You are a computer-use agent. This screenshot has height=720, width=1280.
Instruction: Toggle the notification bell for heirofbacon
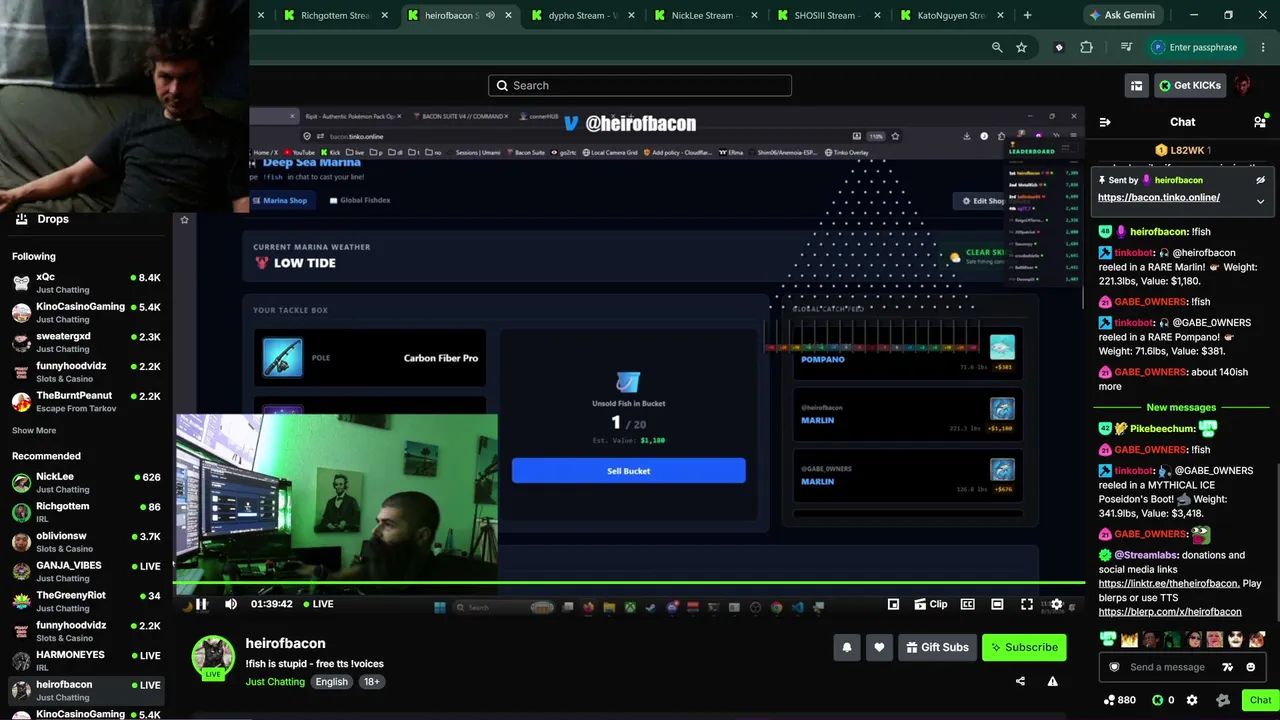(847, 647)
